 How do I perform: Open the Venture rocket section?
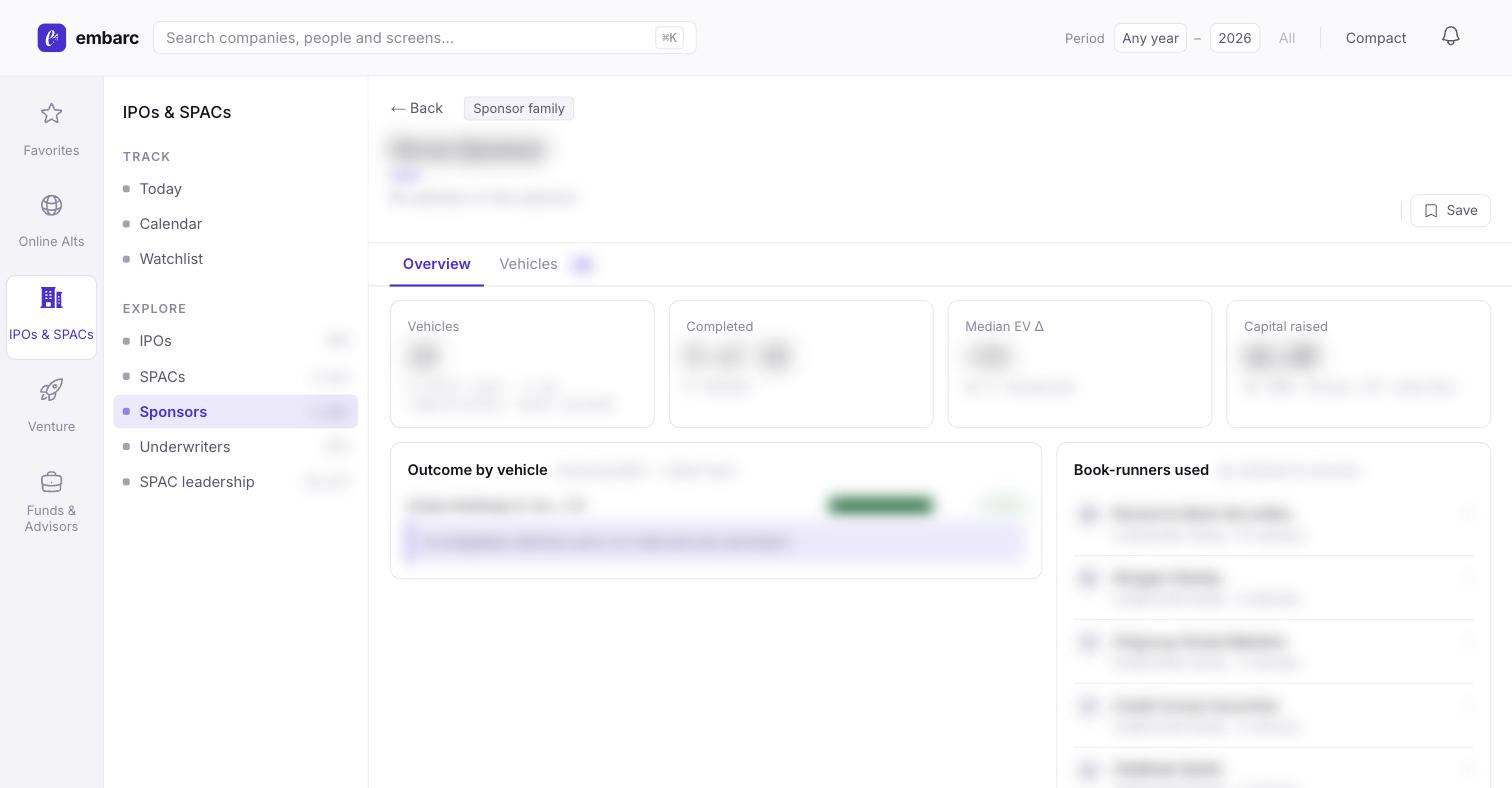pyautogui.click(x=51, y=406)
